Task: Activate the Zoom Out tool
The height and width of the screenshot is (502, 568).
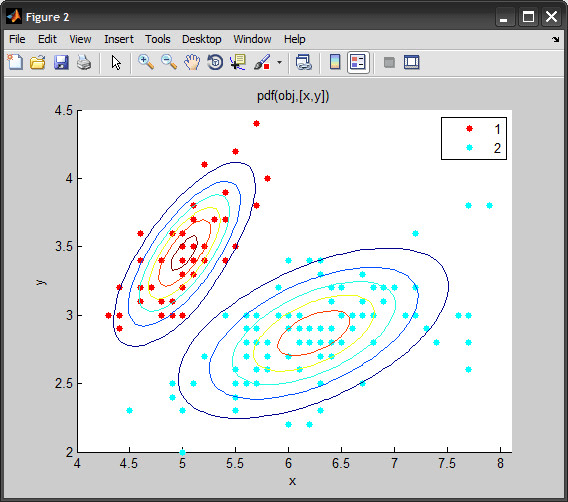Action: (x=169, y=62)
